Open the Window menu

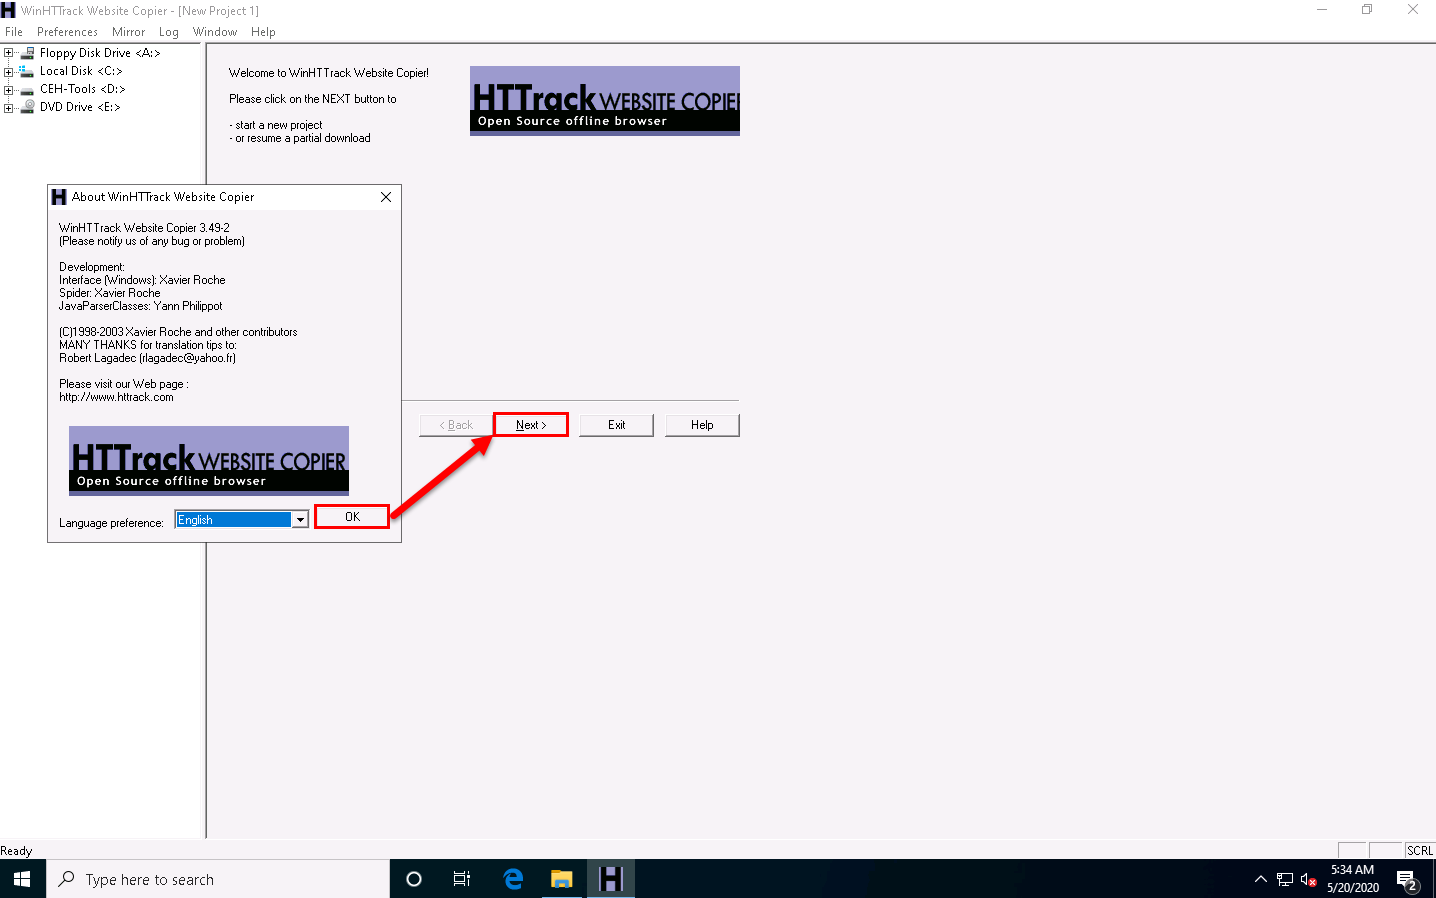(215, 32)
